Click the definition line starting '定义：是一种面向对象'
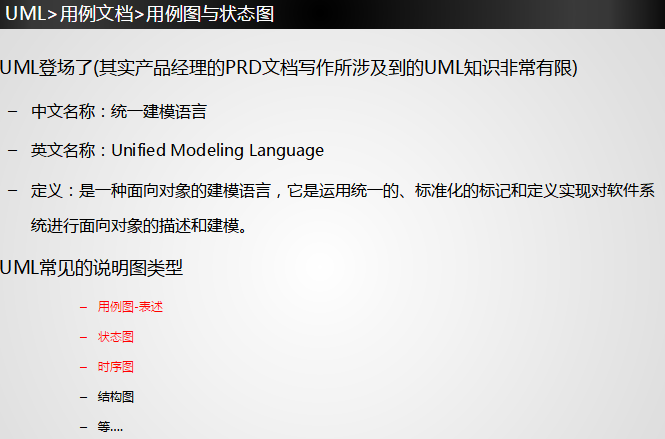The height and width of the screenshot is (439, 665). (x=343, y=190)
